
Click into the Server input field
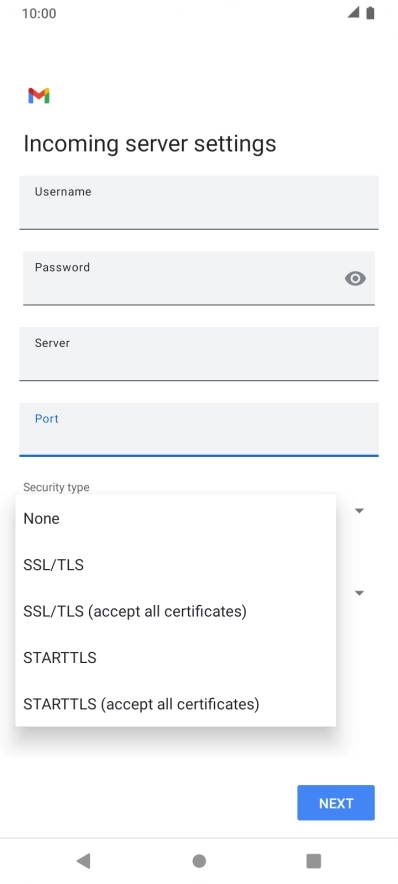199,354
